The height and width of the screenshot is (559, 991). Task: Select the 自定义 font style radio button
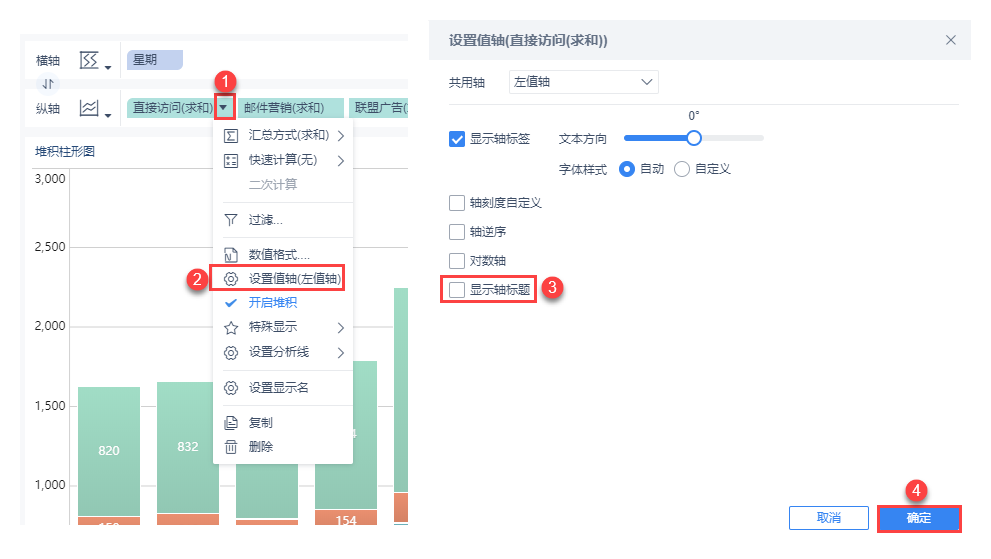pos(683,169)
